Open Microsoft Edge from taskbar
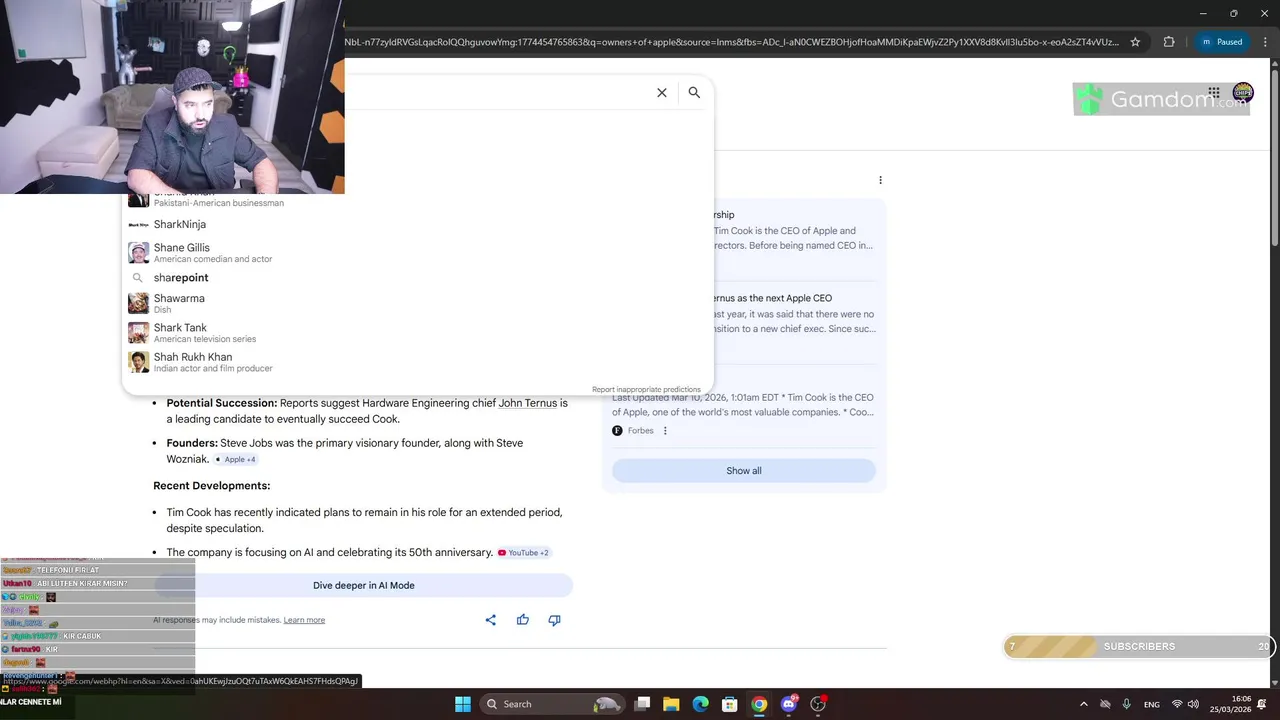Image resolution: width=1280 pixels, height=720 pixels. (x=701, y=704)
